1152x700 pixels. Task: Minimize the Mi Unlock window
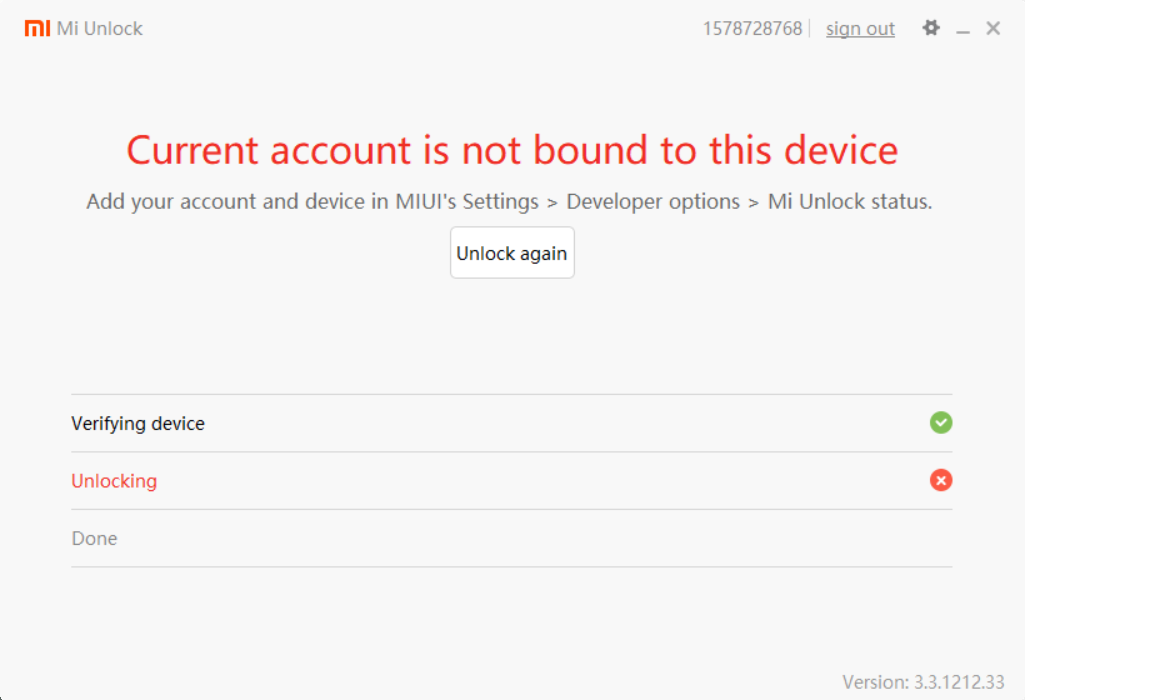[963, 30]
